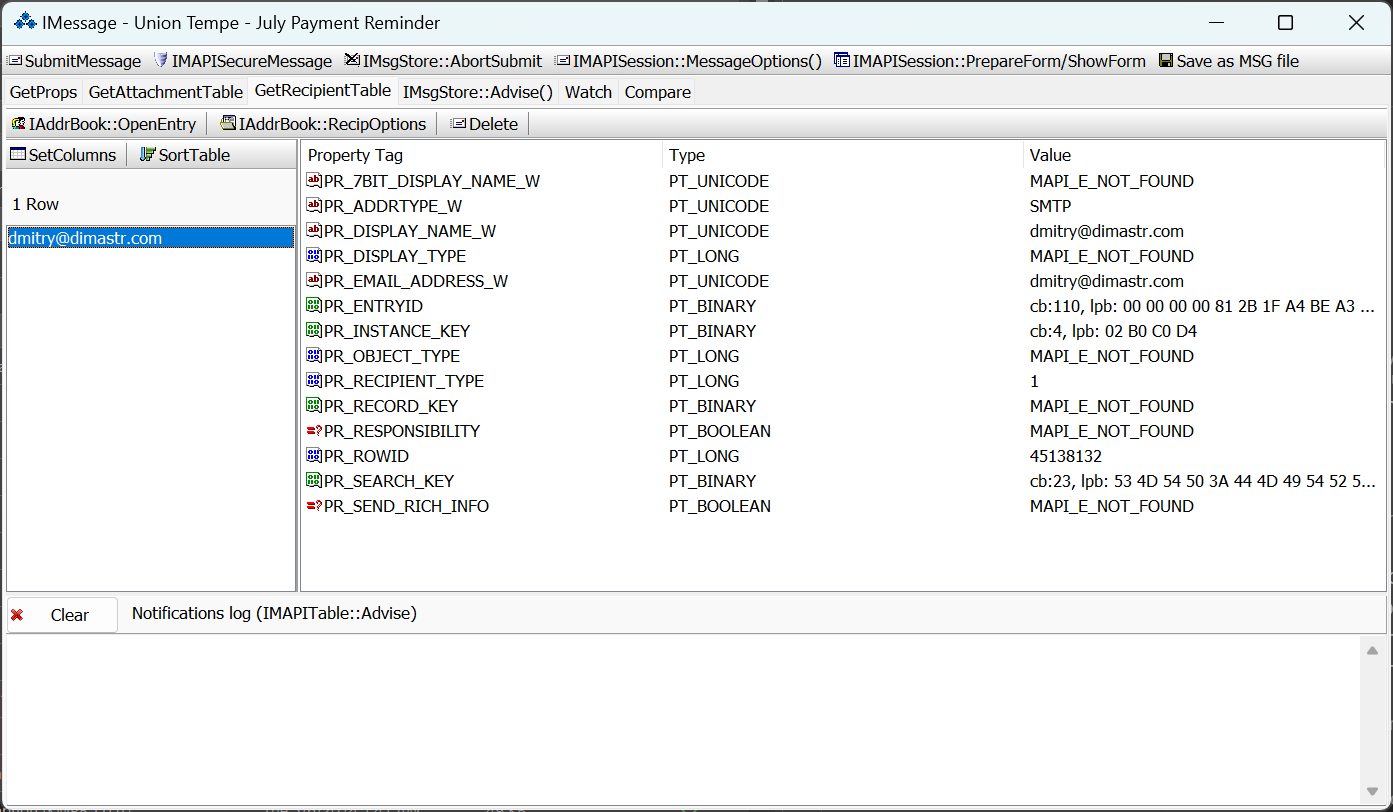This screenshot has width=1393, height=812.
Task: Click the SetColumns table icon
Action: coord(18,155)
